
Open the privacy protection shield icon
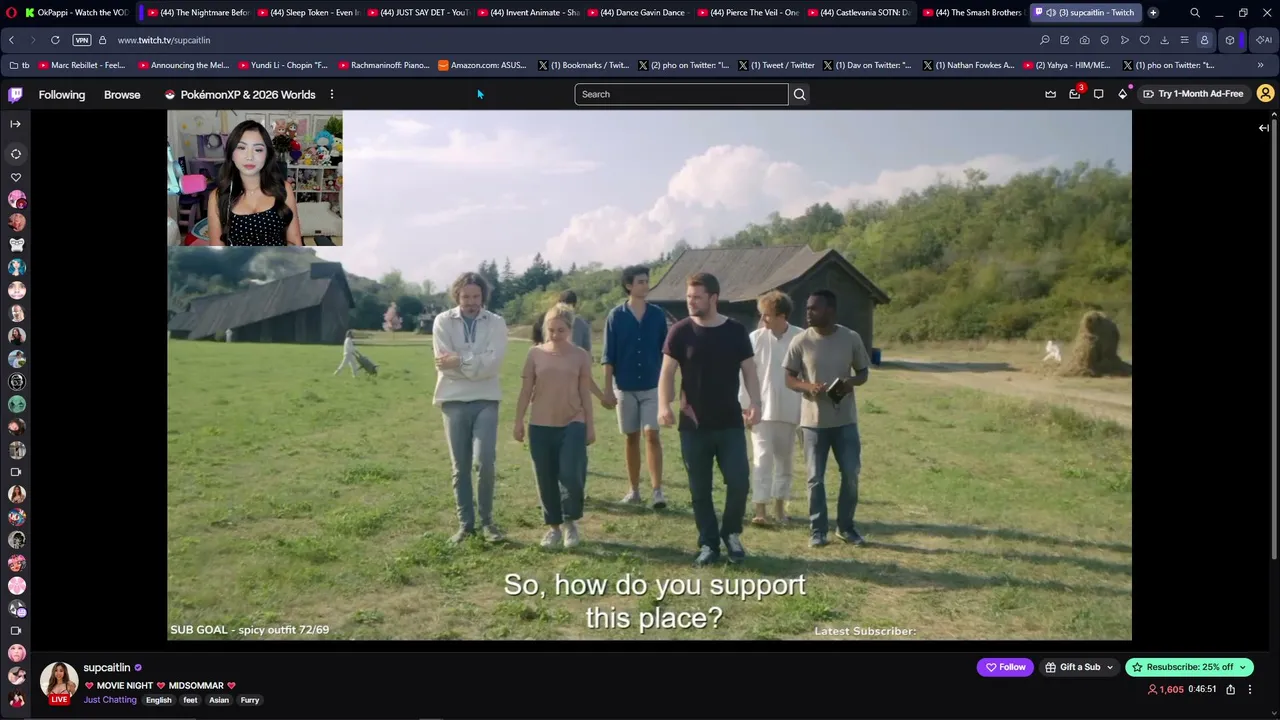(x=1104, y=40)
